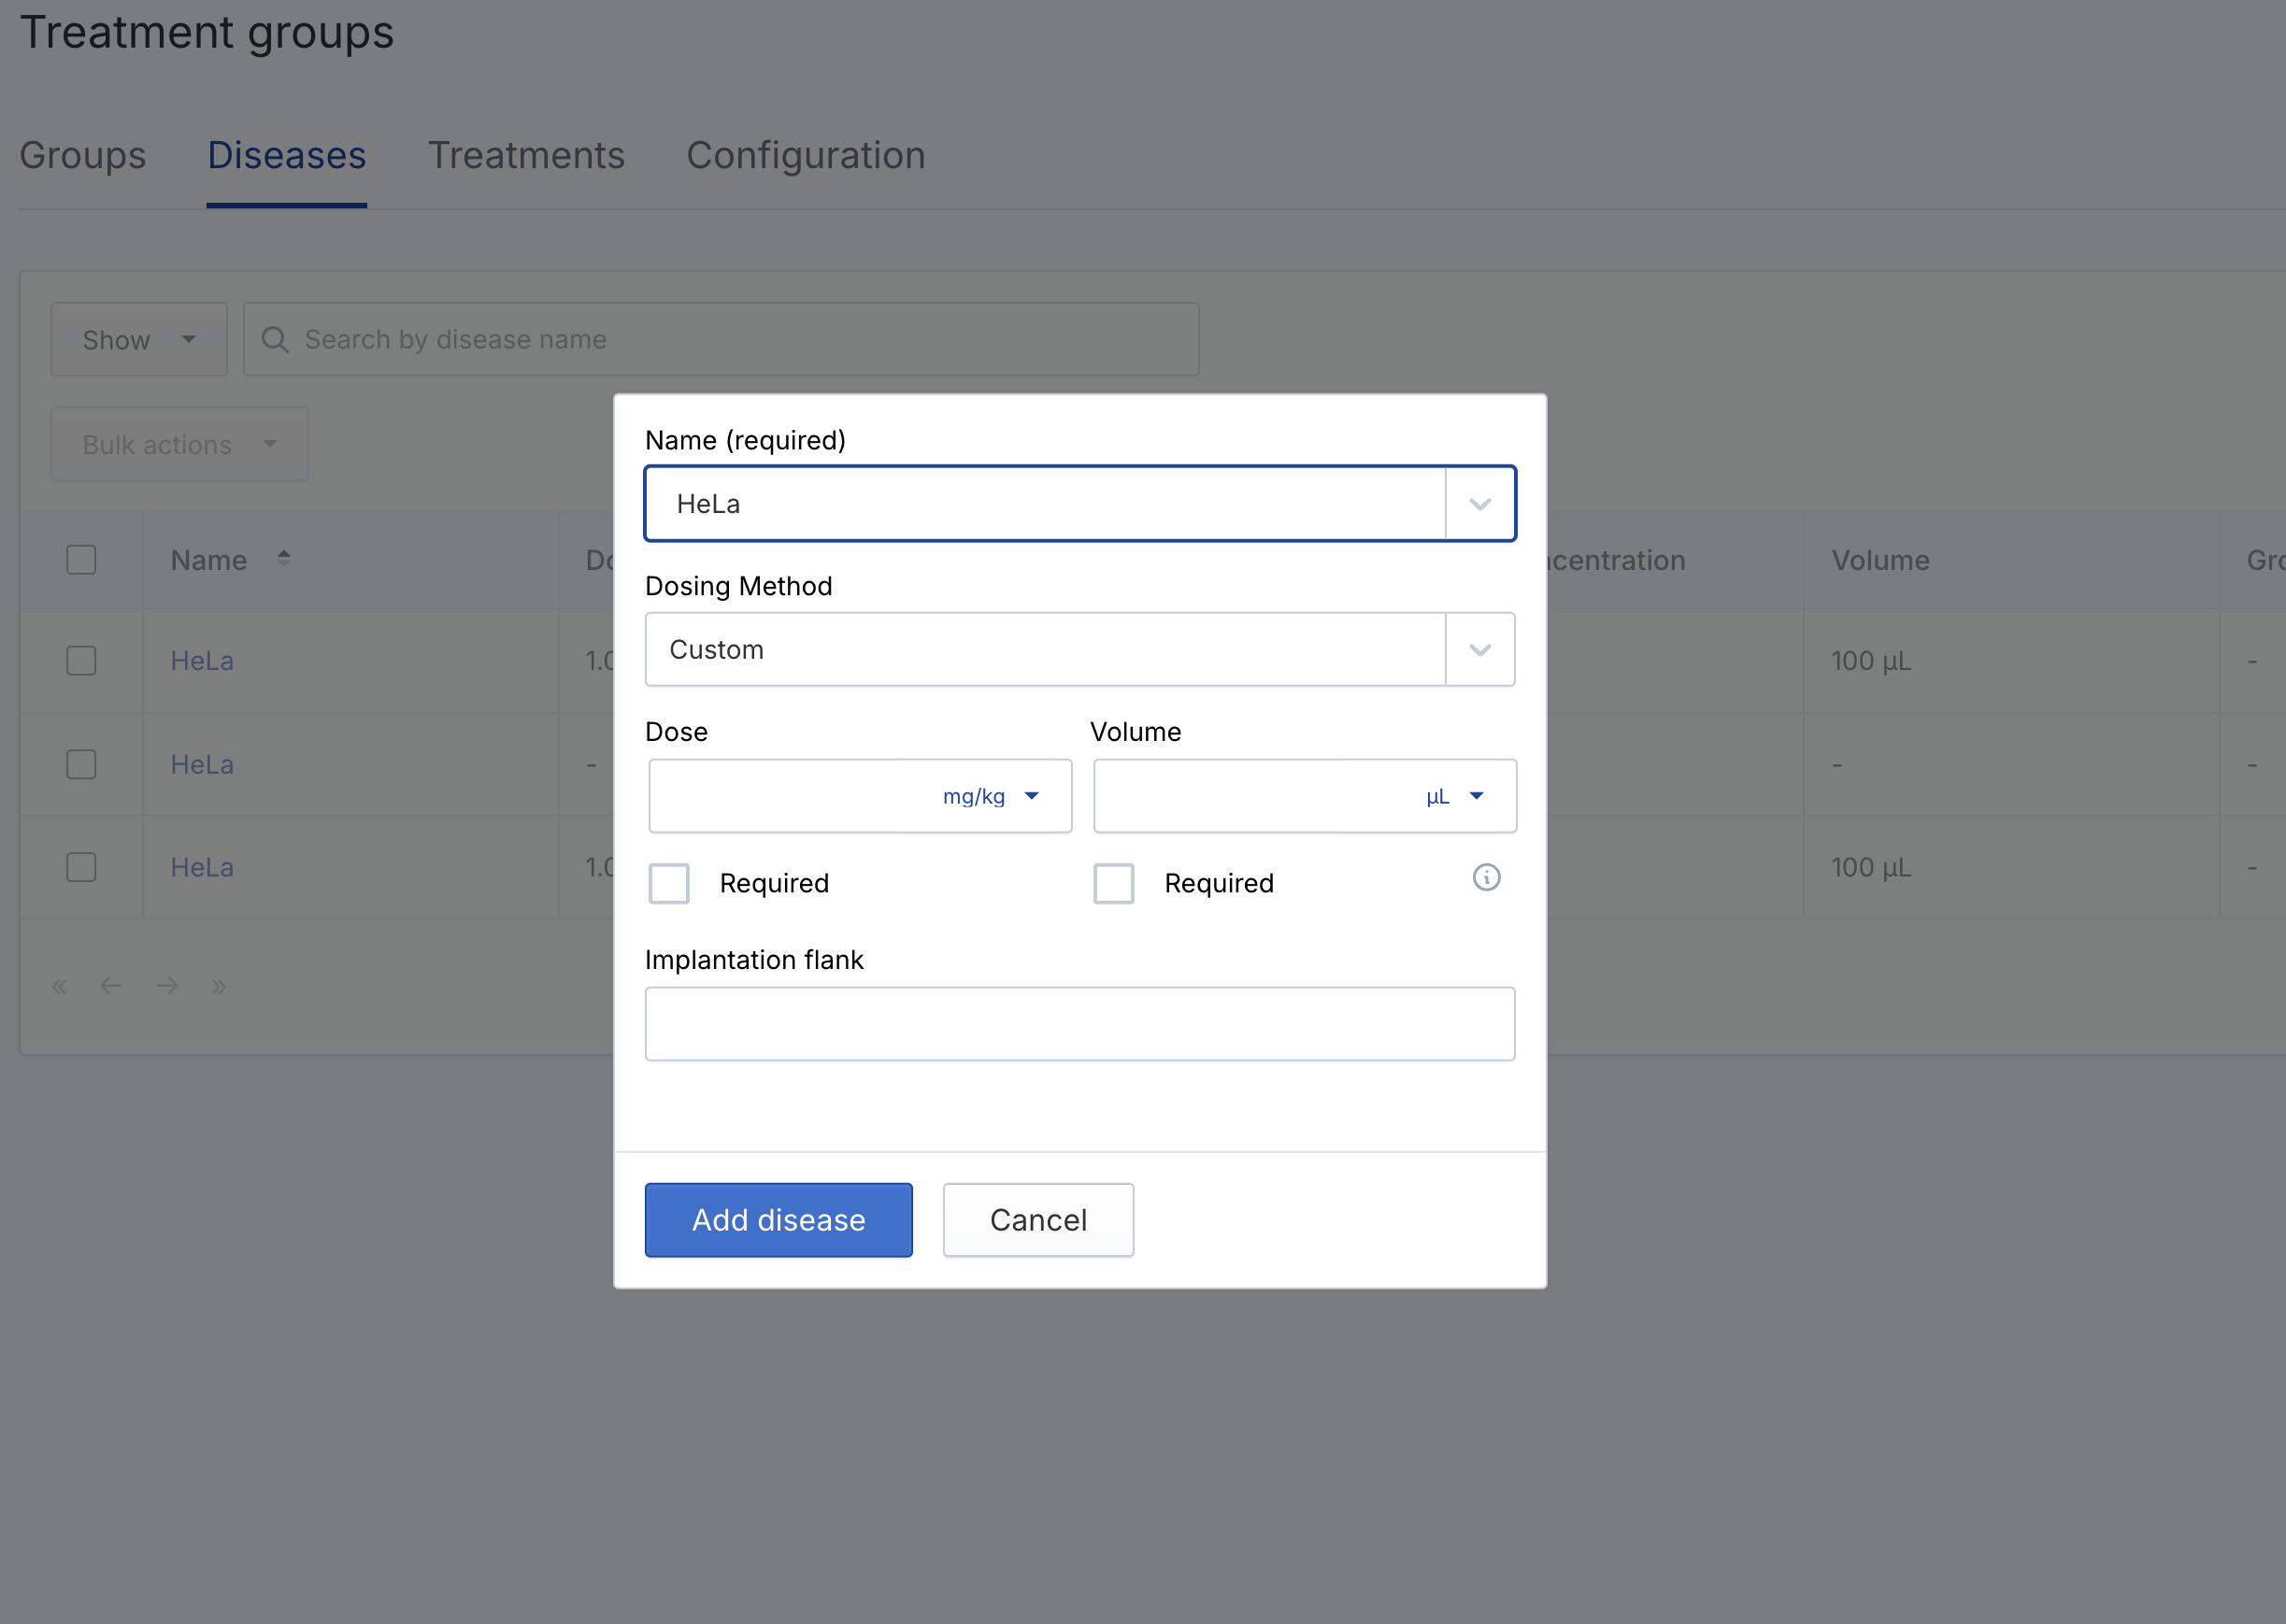
Task: Switch to the Groups tab
Action: 83,156
